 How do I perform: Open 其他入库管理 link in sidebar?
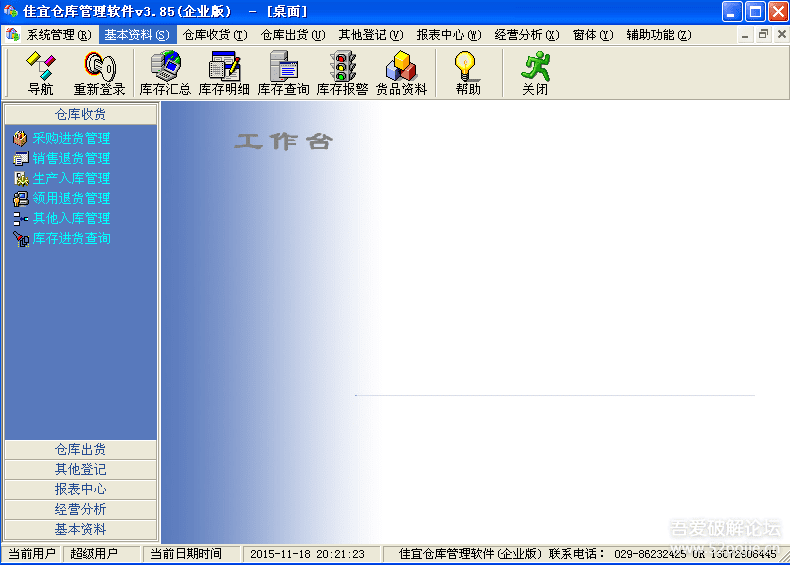point(71,218)
